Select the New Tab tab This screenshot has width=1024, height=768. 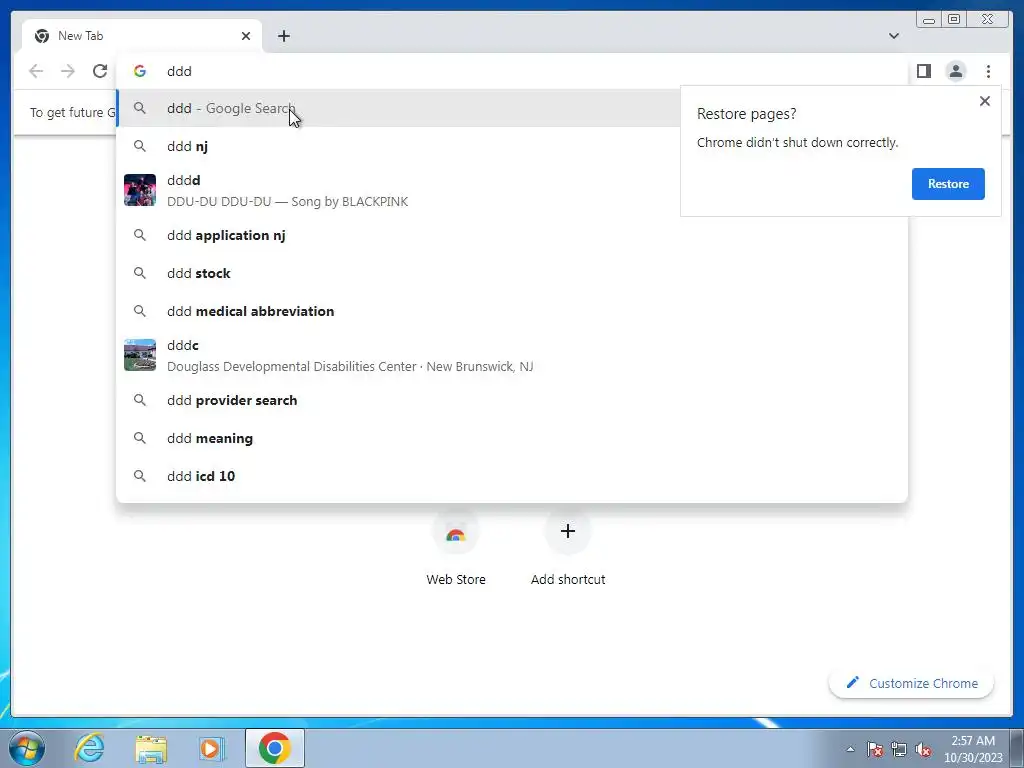142,36
